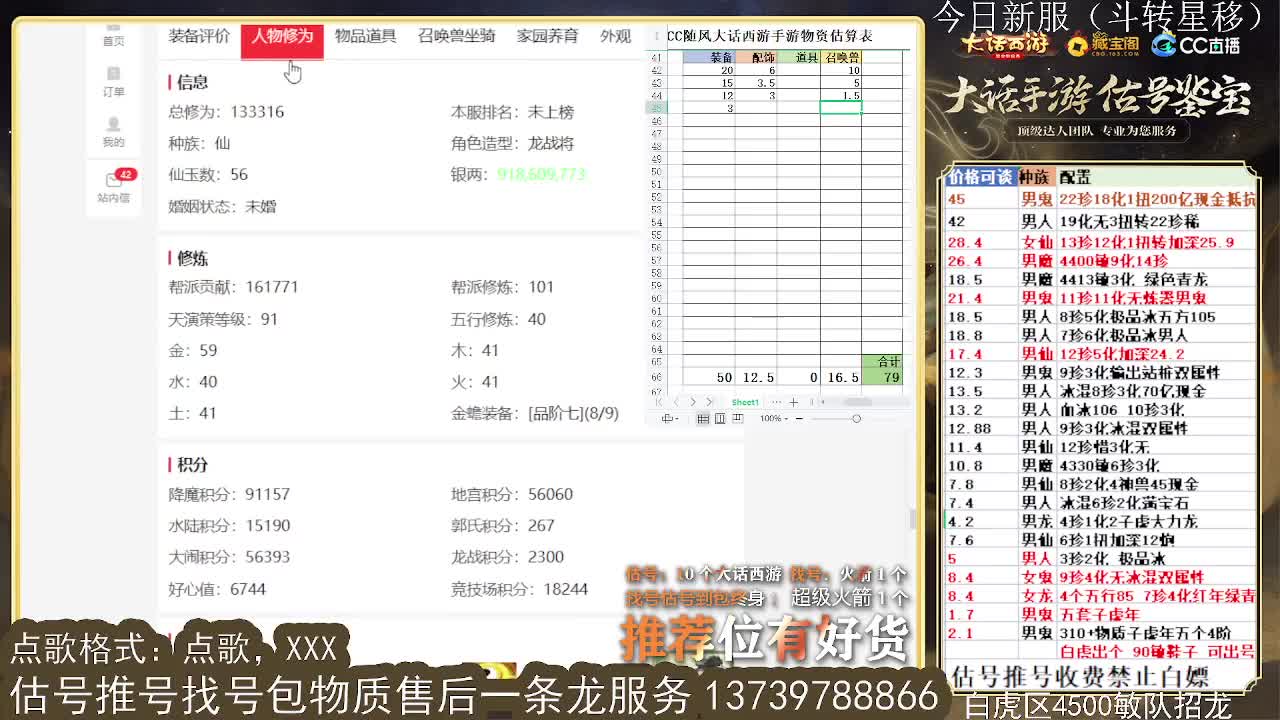Jump to first sheet arrow in spreadsheet
Viewport: 1280px width, 720px height.
pos(660,402)
